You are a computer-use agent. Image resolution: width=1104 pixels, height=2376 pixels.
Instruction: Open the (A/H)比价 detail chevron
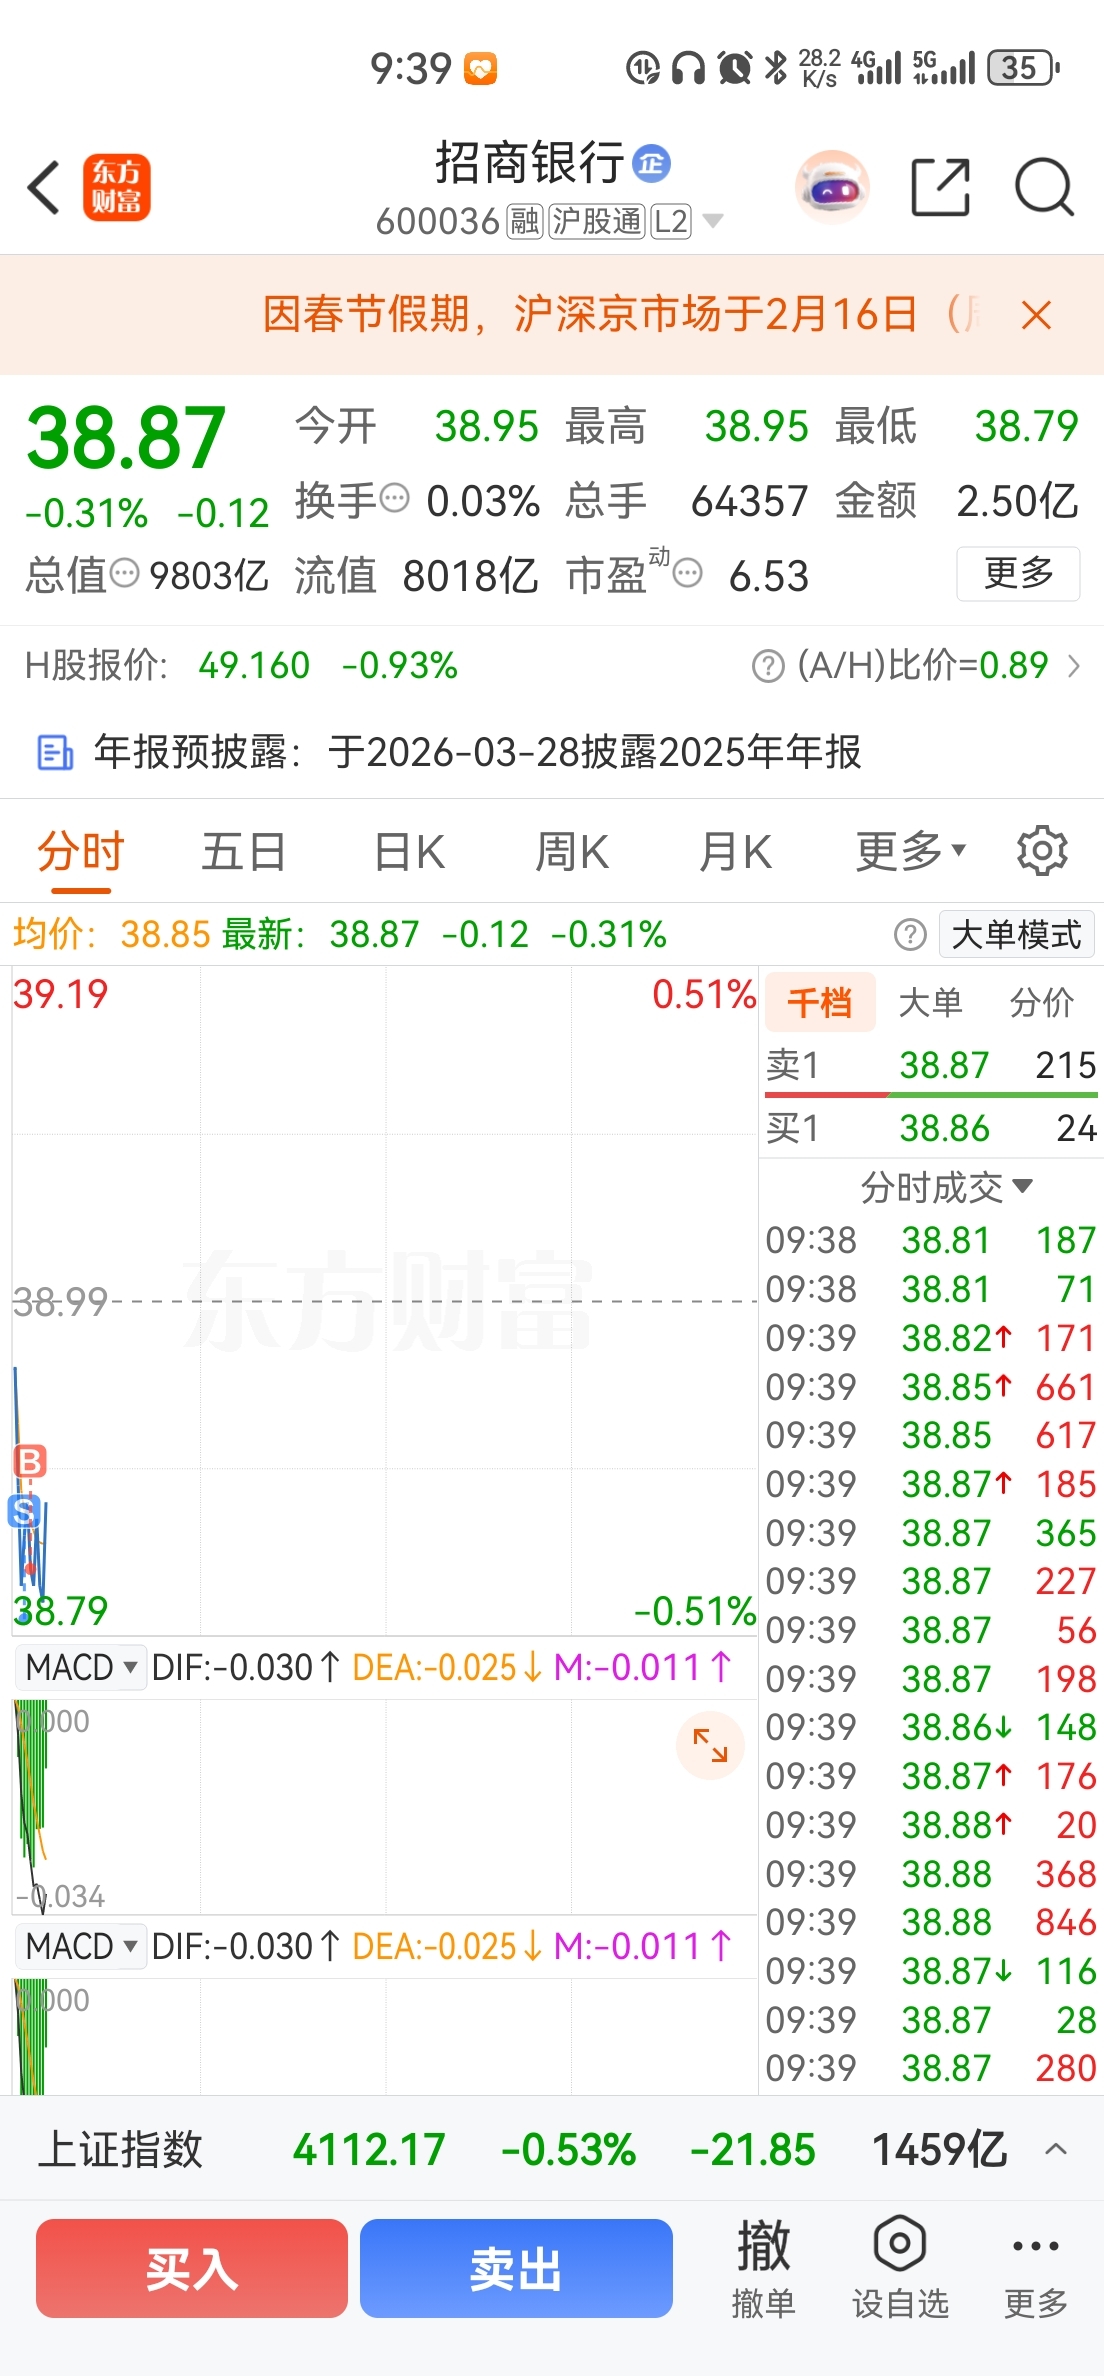click(1074, 666)
